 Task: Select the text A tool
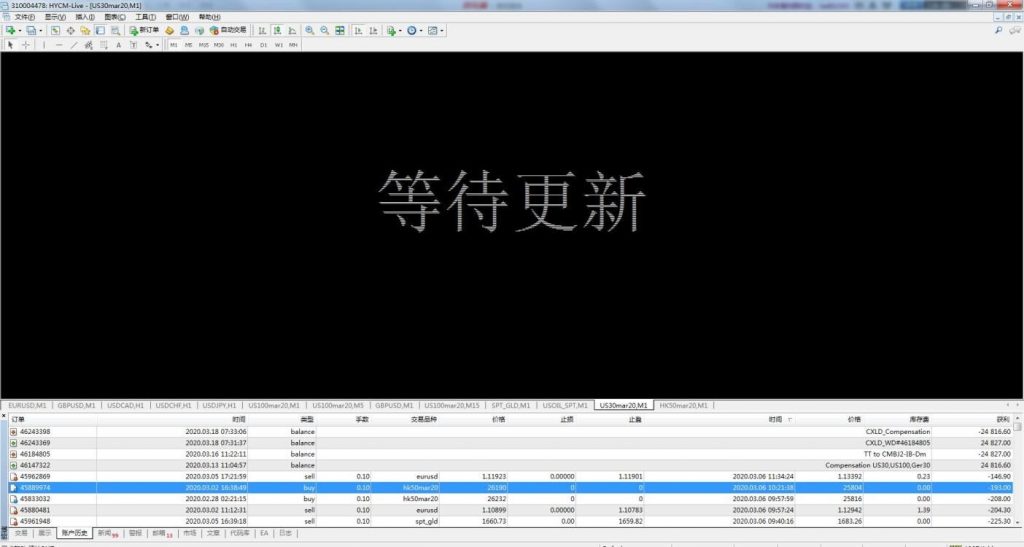[118, 45]
